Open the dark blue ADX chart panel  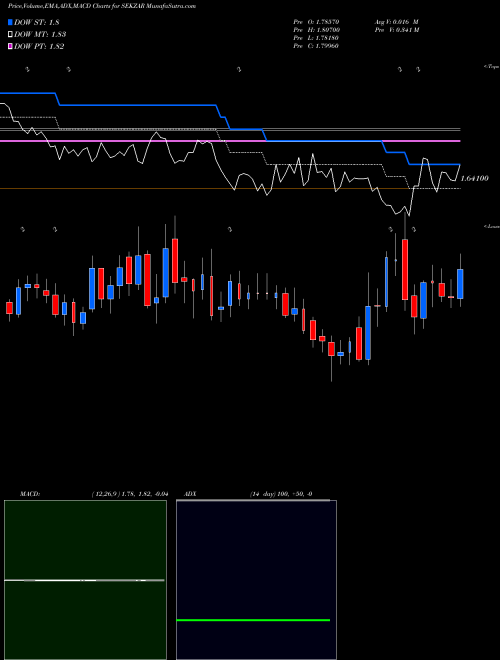(x=256, y=580)
